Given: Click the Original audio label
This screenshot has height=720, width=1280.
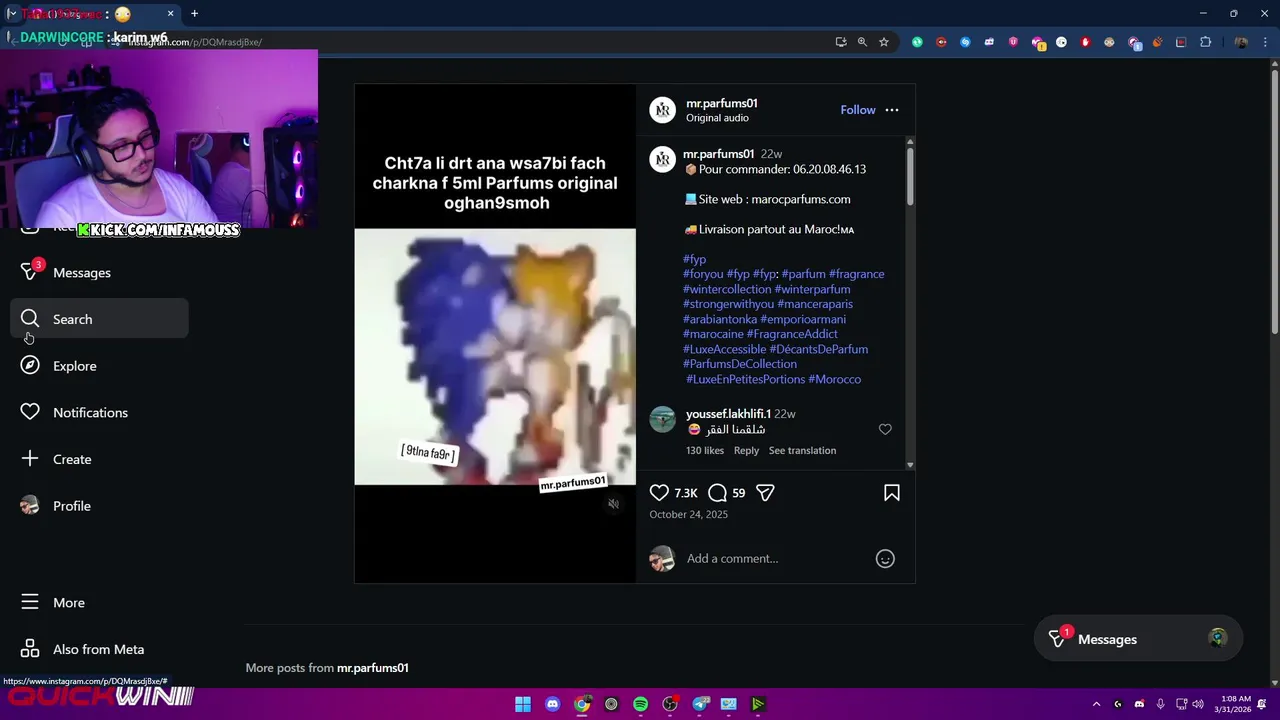Looking at the screenshot, I should pyautogui.click(x=717, y=118).
